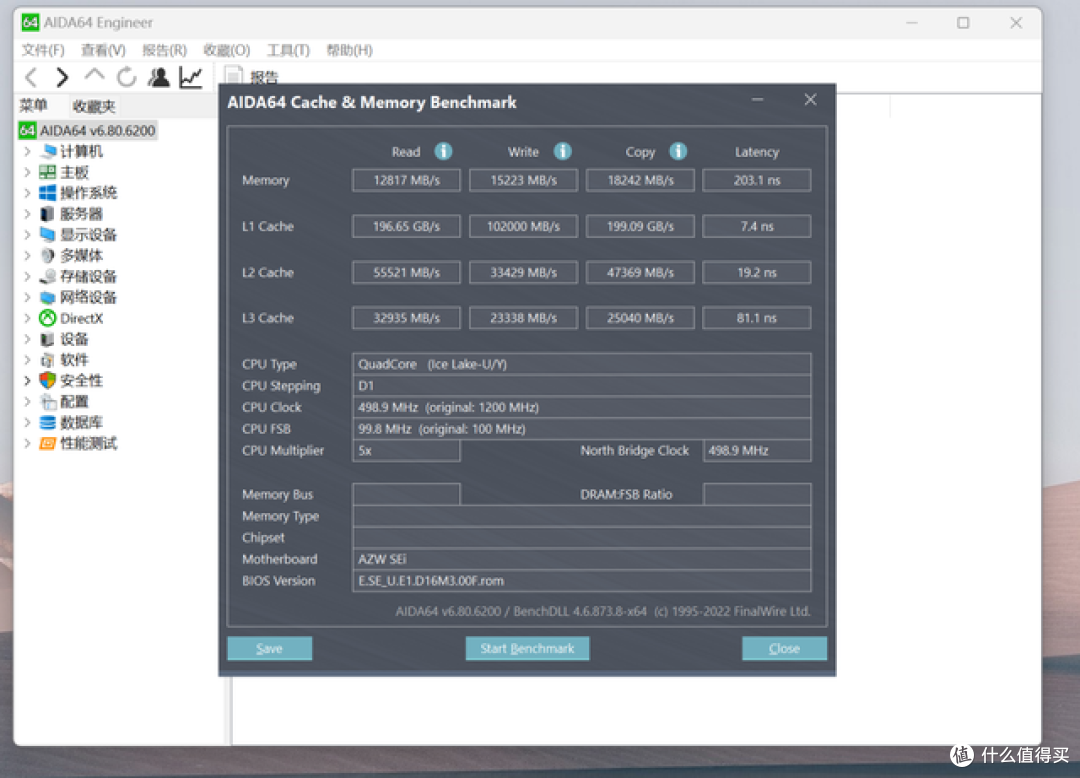The width and height of the screenshot is (1080, 778).
Task: Click Start Benchmark button
Action: (527, 649)
